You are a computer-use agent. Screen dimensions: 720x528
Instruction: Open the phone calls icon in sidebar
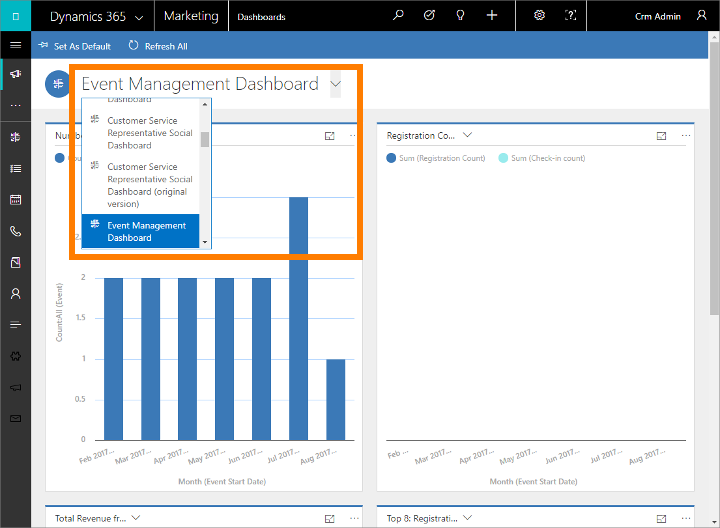coord(15,231)
